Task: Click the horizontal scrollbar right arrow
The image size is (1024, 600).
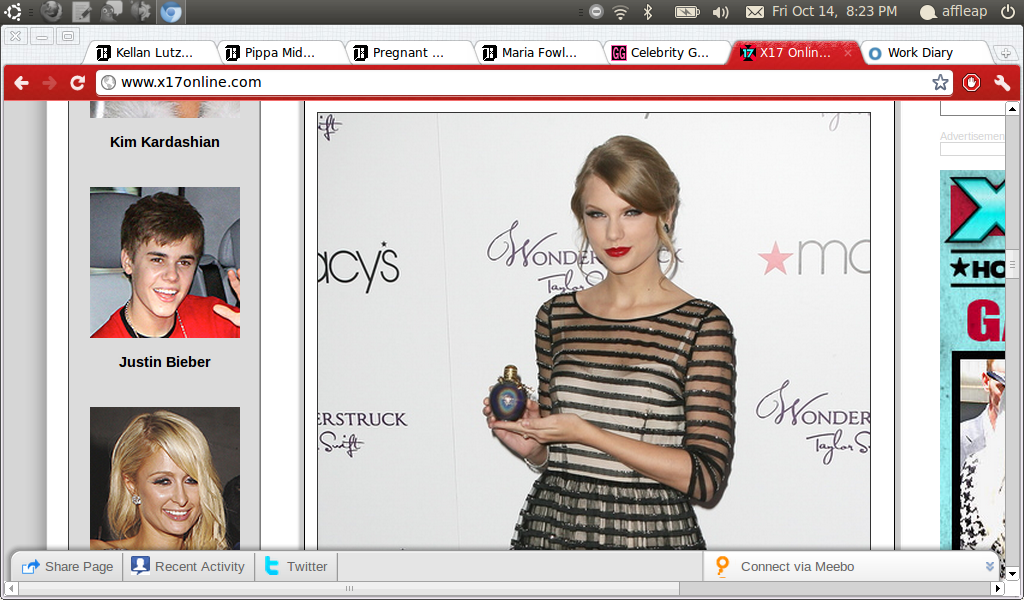Action: tap(997, 589)
